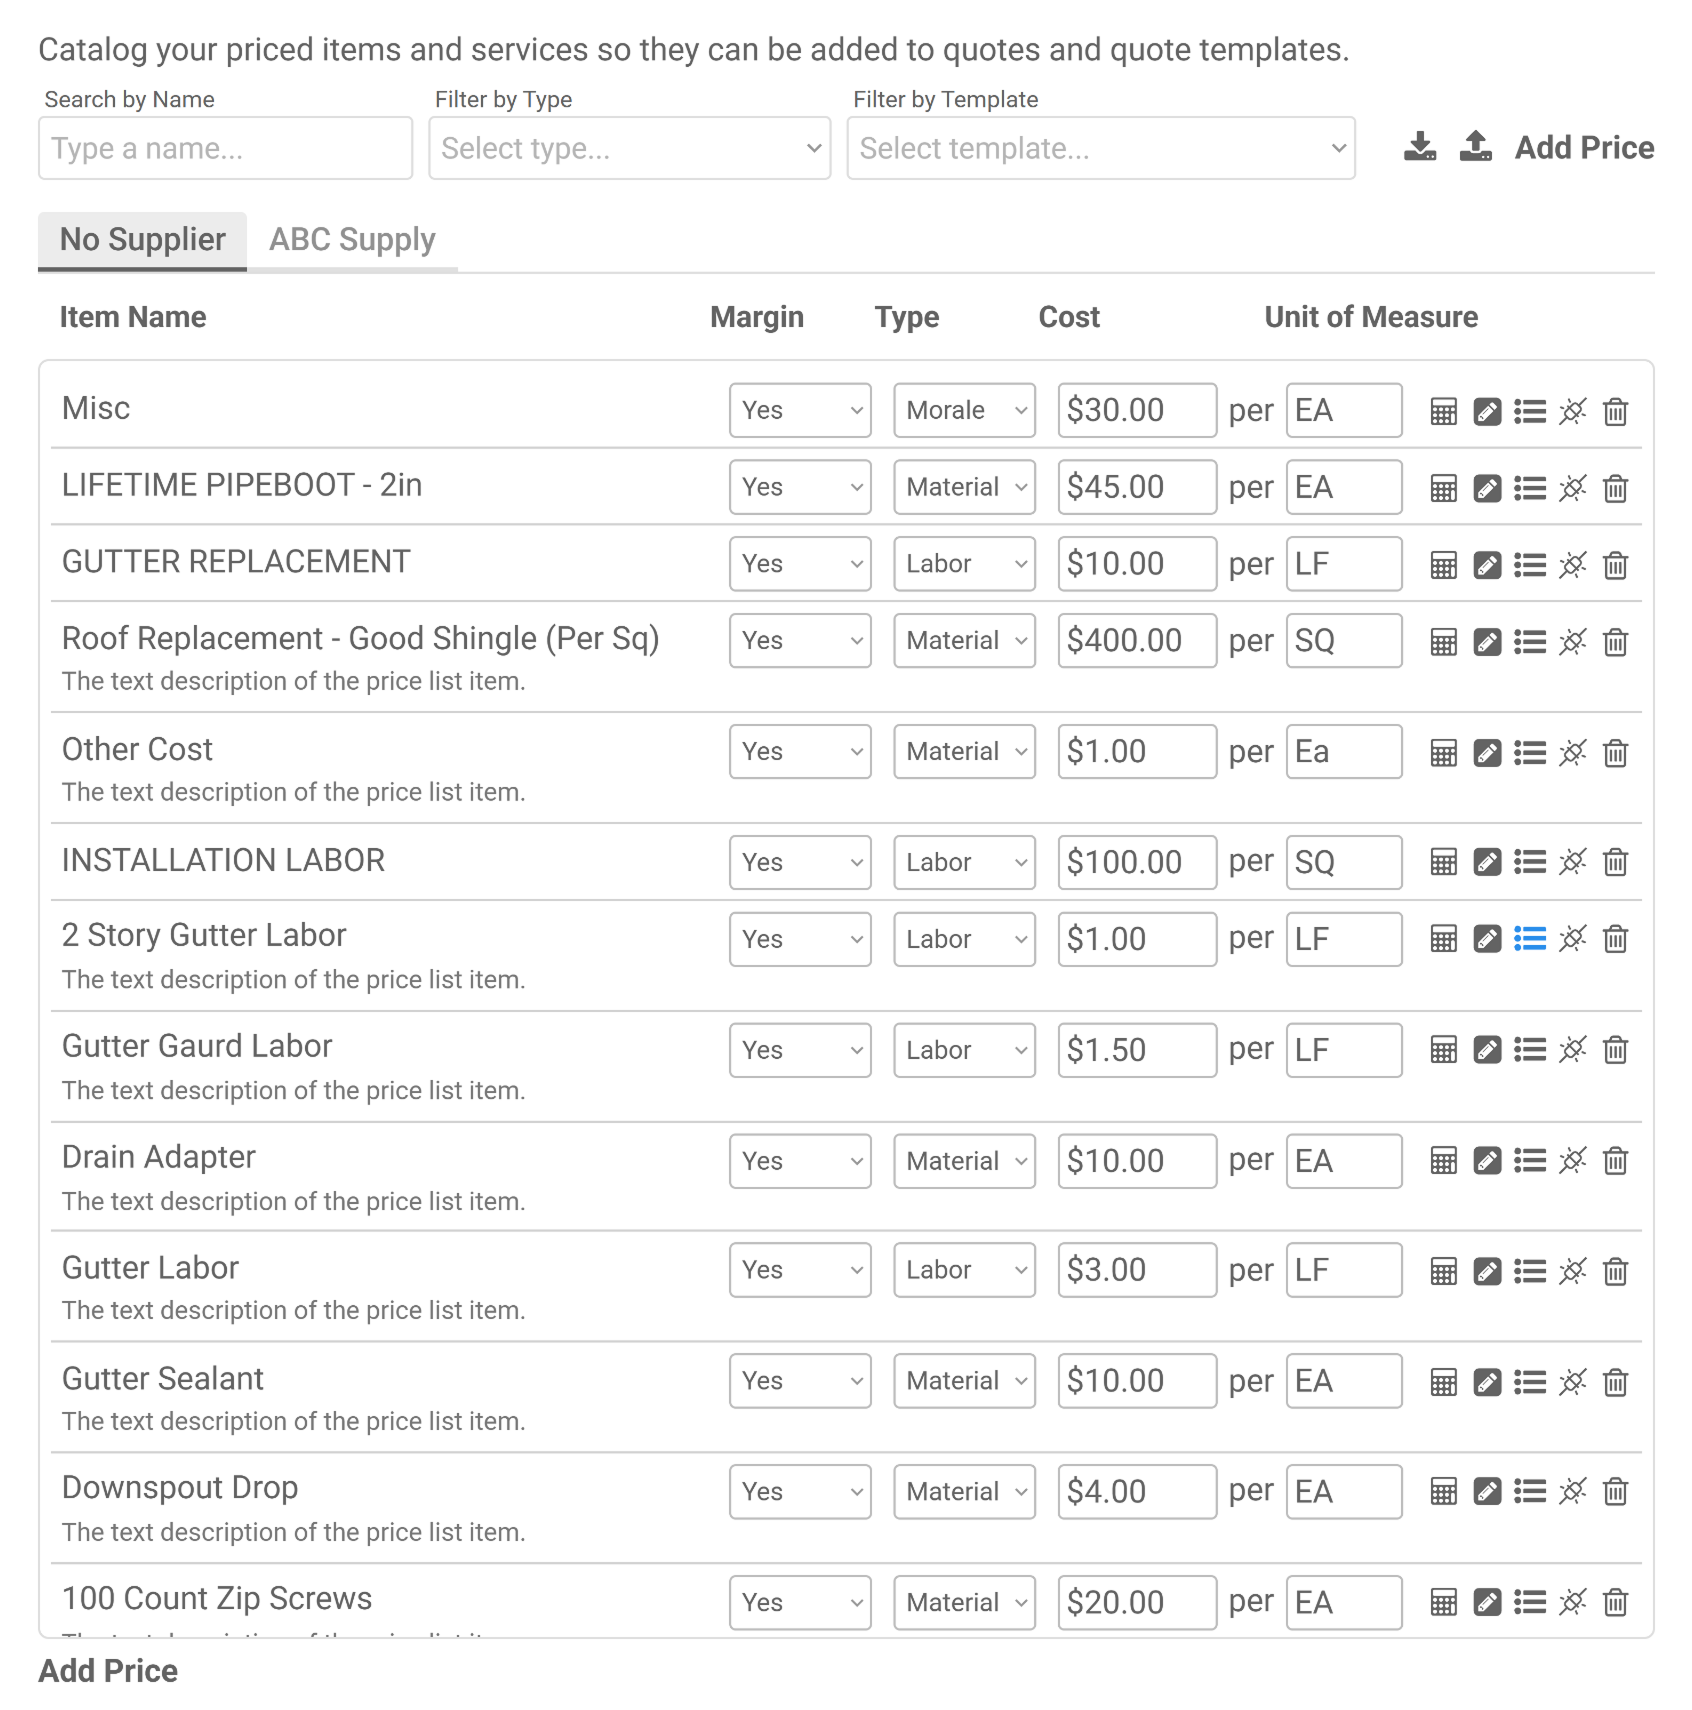Open Type dropdown for INSTALLATION LABOR

click(x=964, y=862)
